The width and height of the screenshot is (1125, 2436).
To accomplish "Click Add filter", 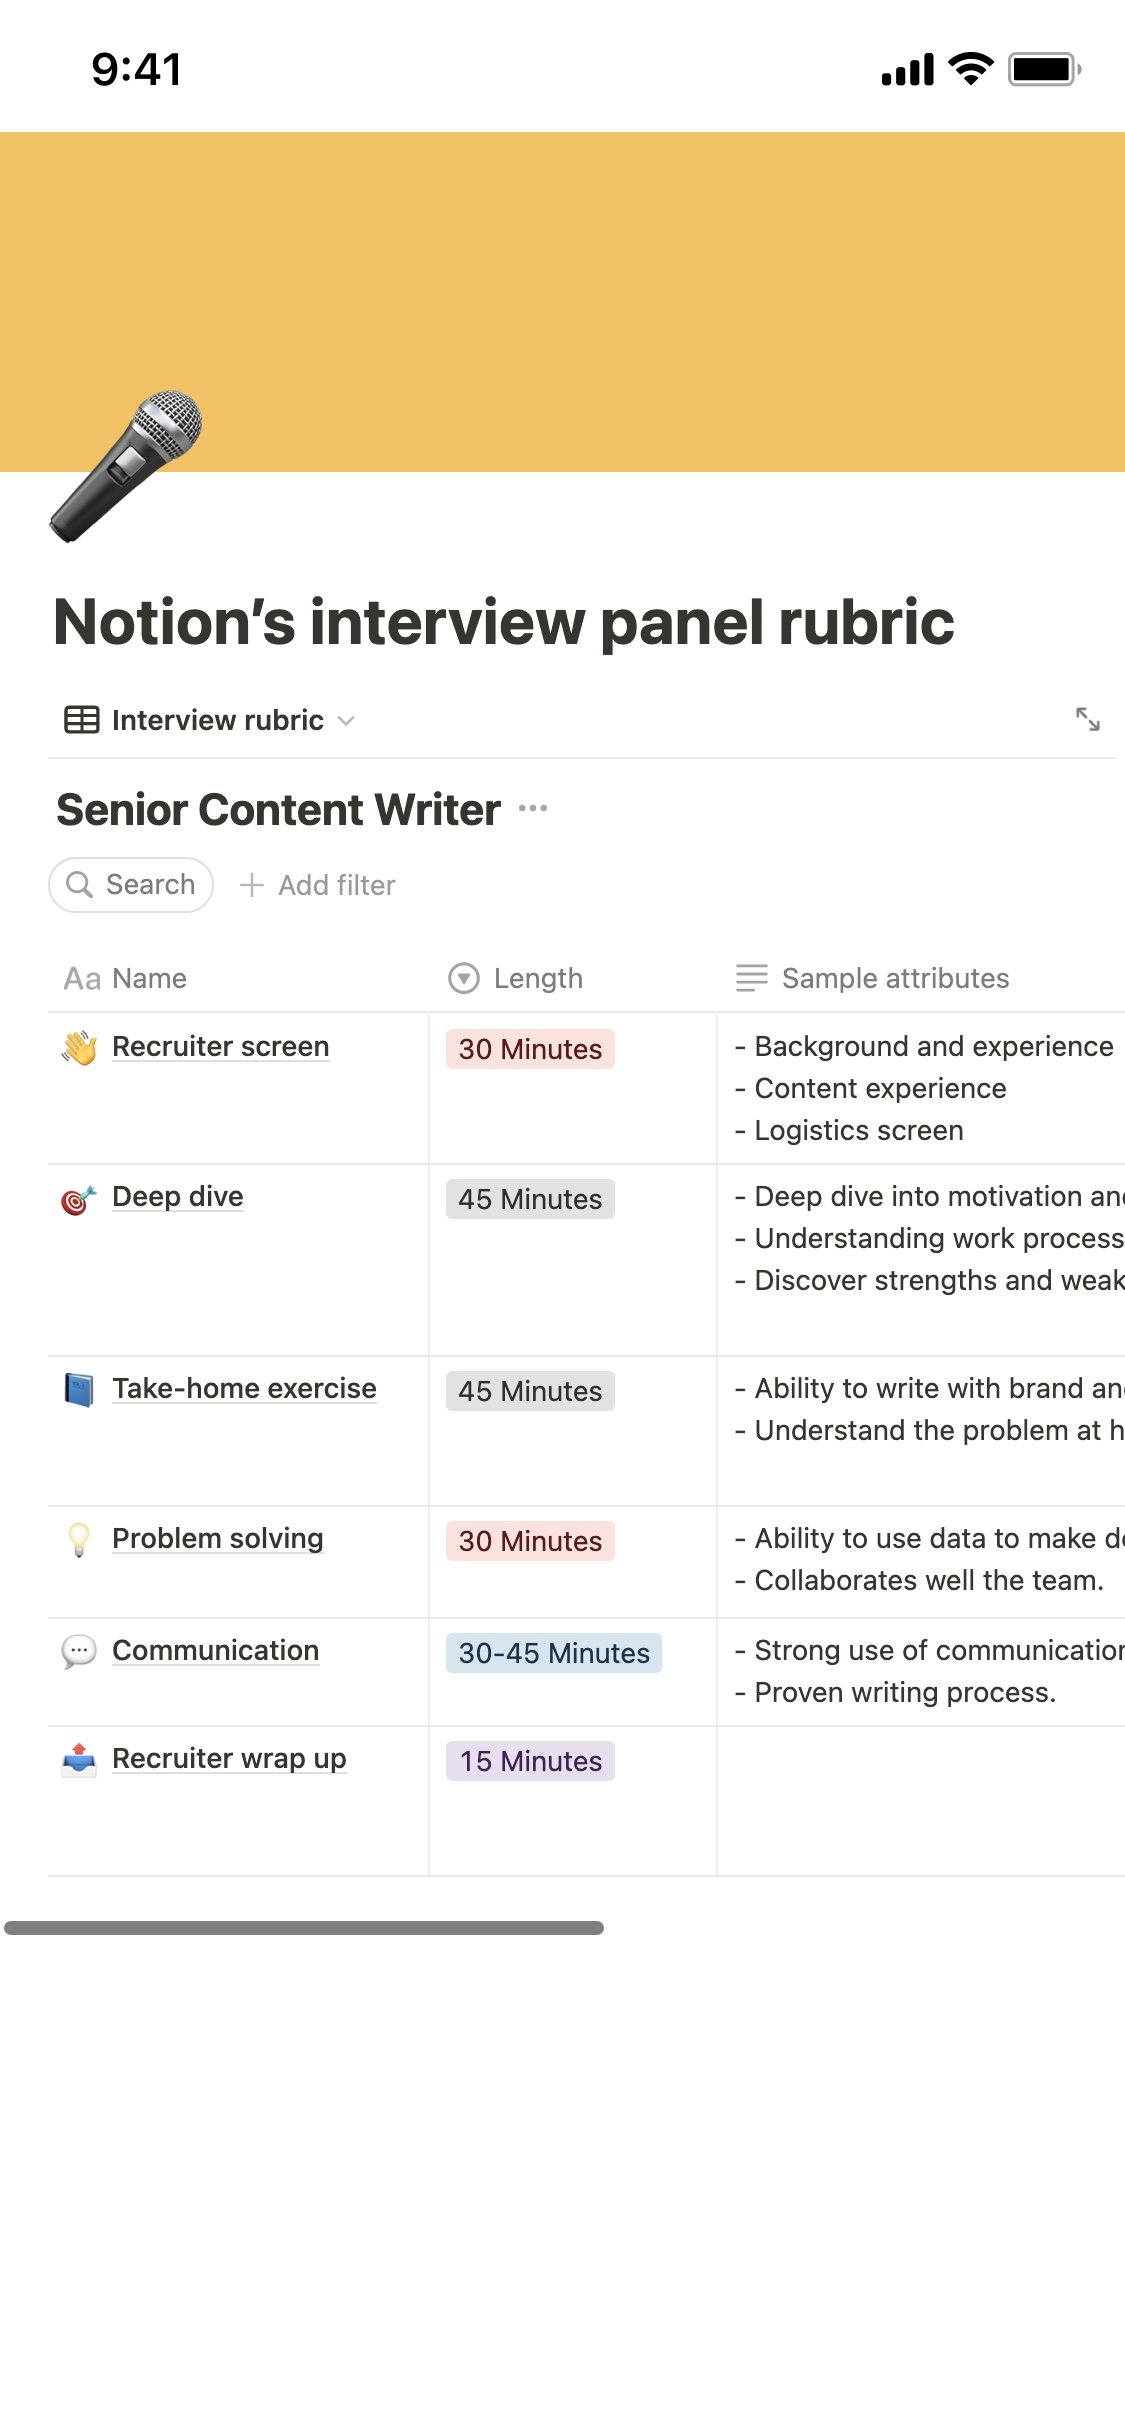I will tap(318, 885).
